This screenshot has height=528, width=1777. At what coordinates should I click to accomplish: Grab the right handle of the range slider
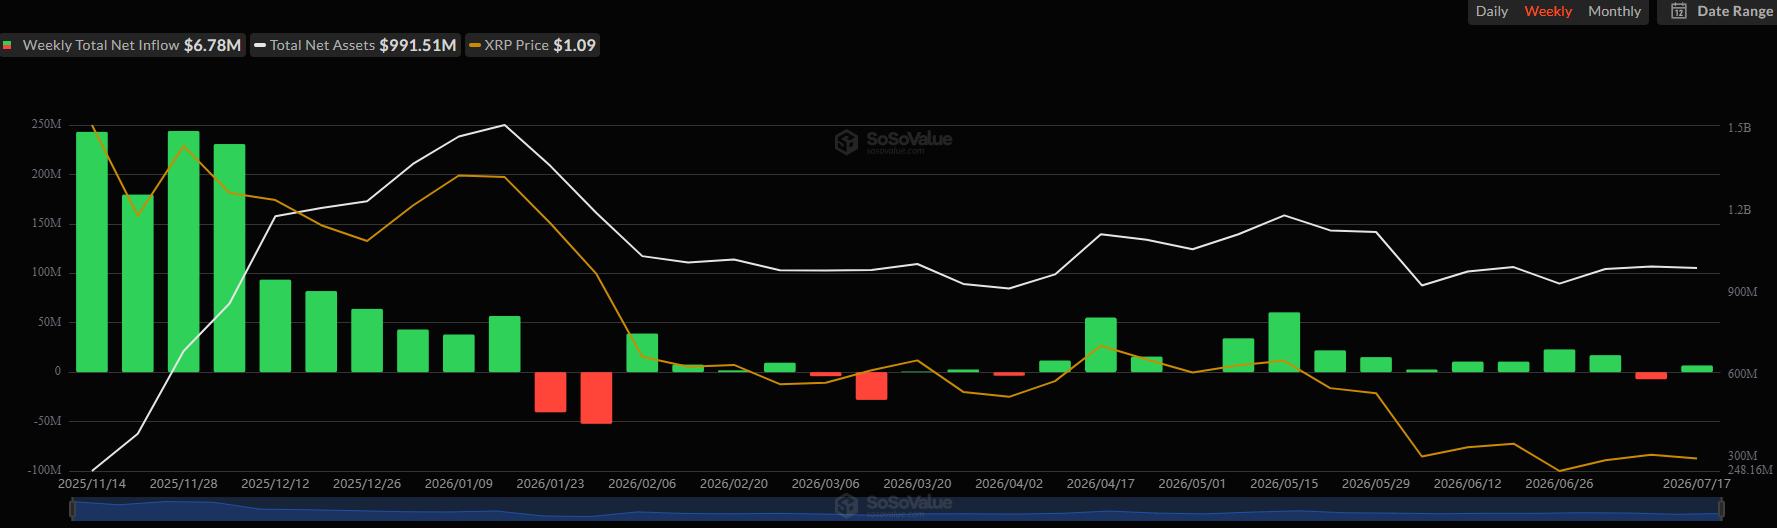pos(1721,510)
